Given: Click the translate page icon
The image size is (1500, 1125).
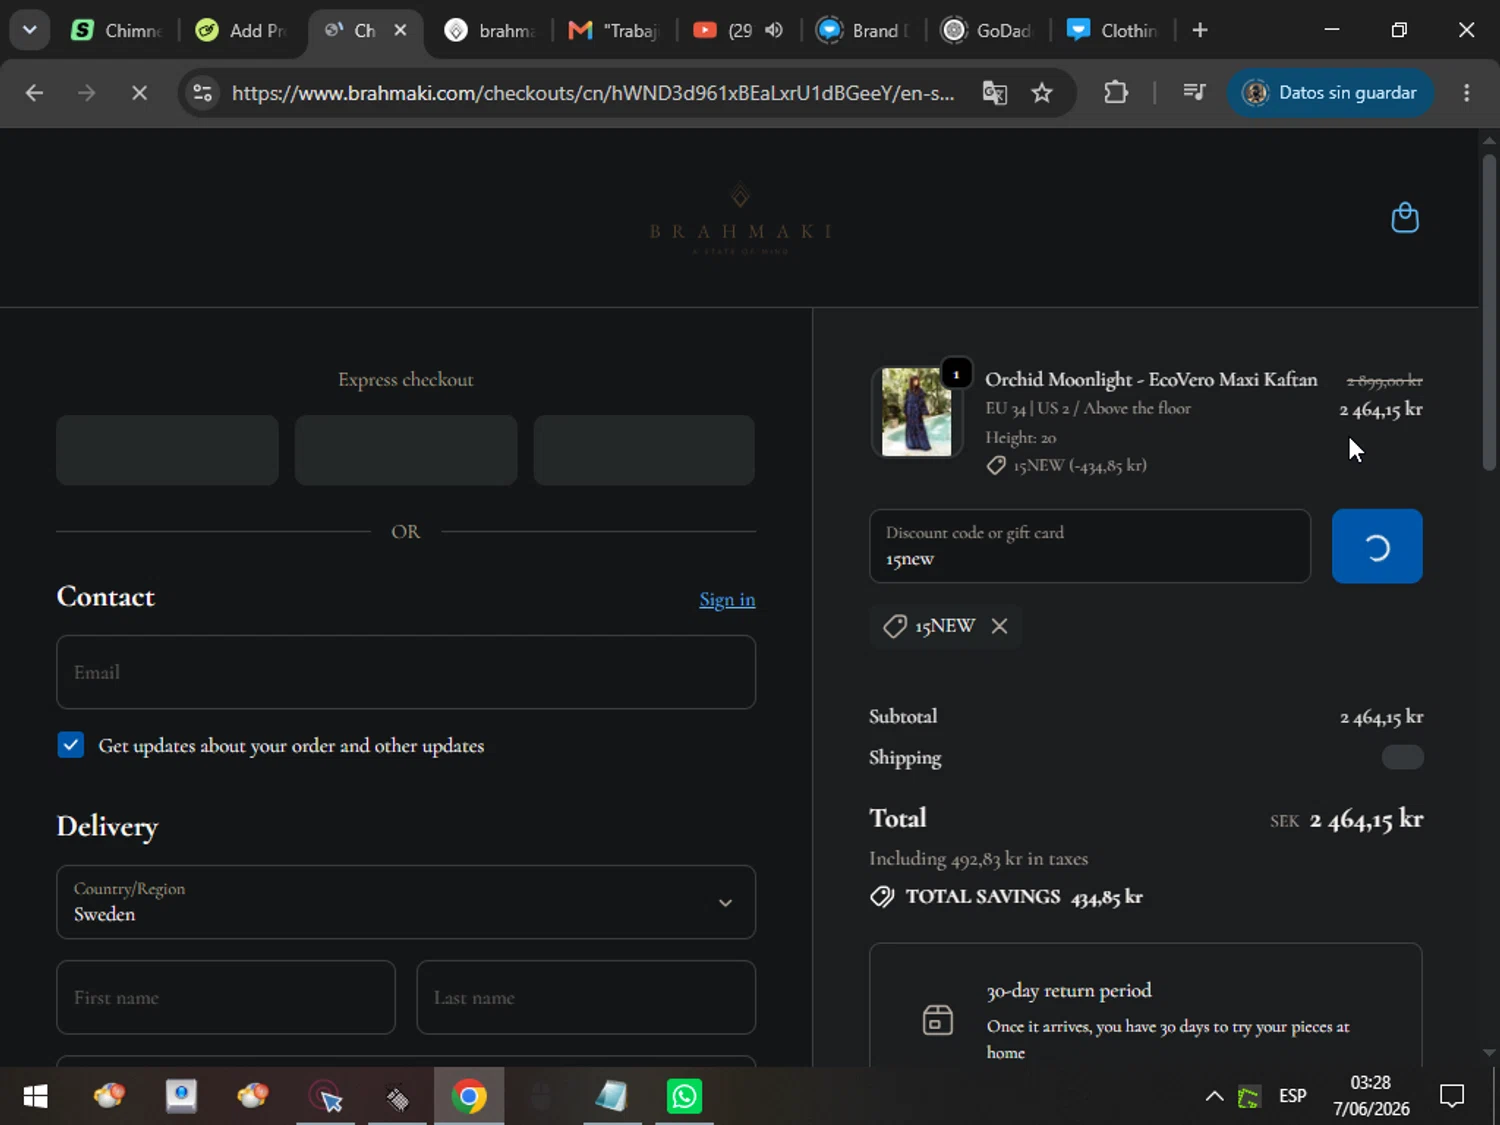Looking at the screenshot, I should (994, 93).
